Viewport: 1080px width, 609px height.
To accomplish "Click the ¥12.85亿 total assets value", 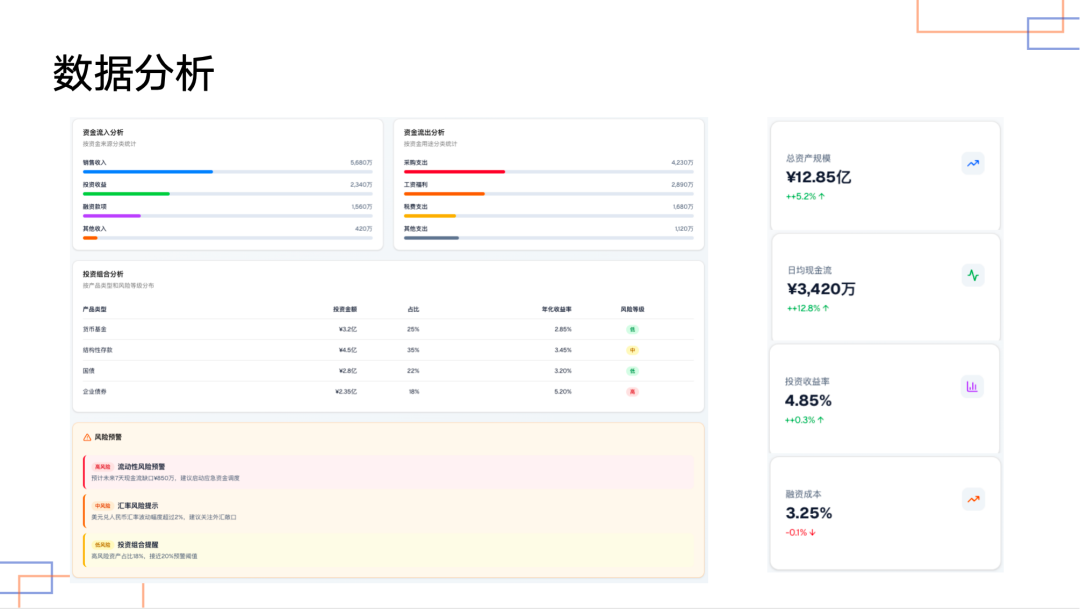I will pos(818,177).
